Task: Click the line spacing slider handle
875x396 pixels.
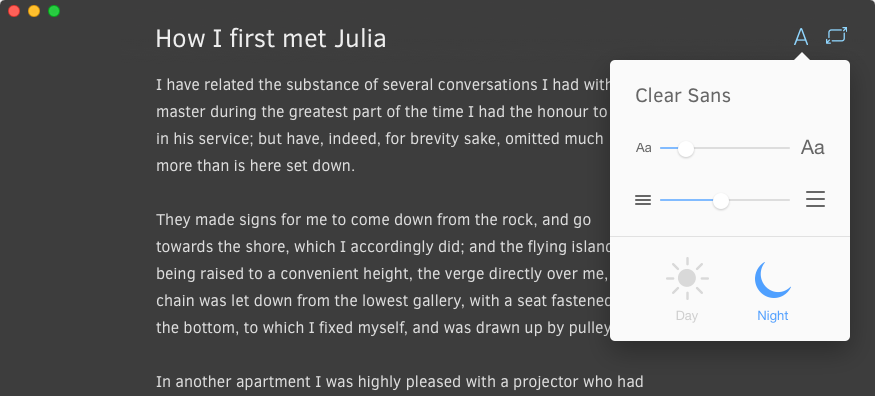Action: tap(721, 200)
